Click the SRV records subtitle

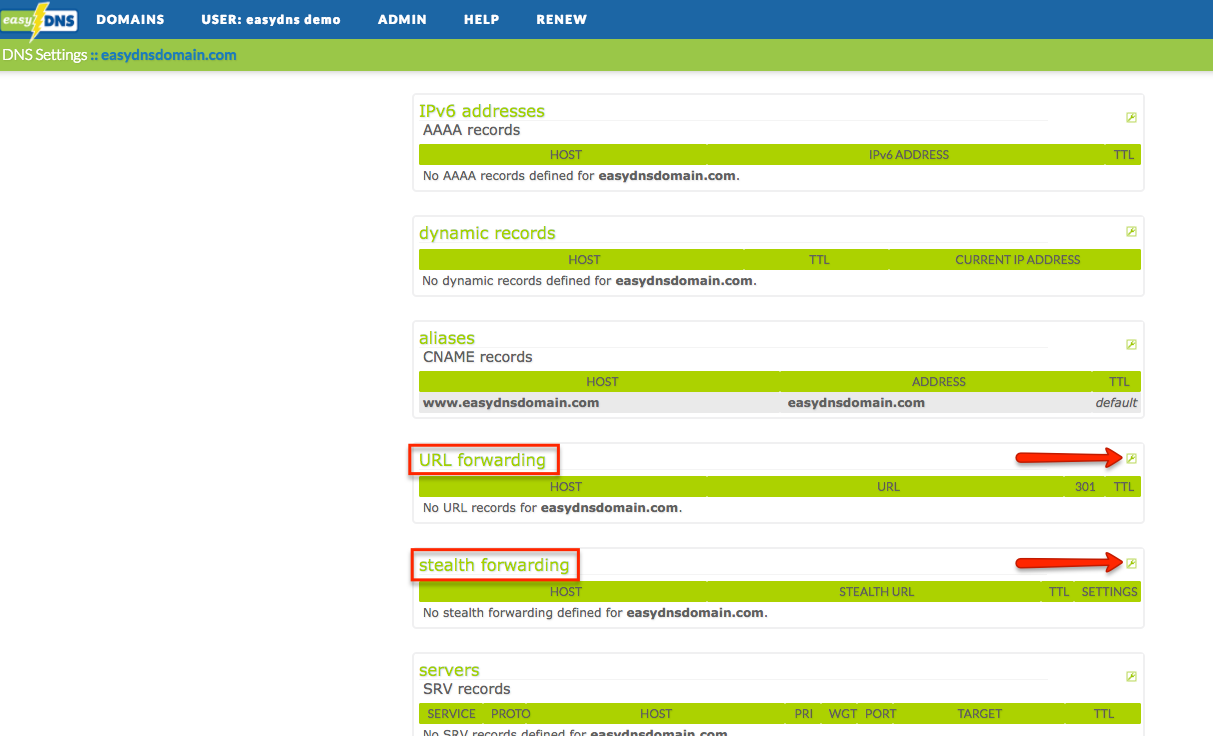[x=466, y=689]
